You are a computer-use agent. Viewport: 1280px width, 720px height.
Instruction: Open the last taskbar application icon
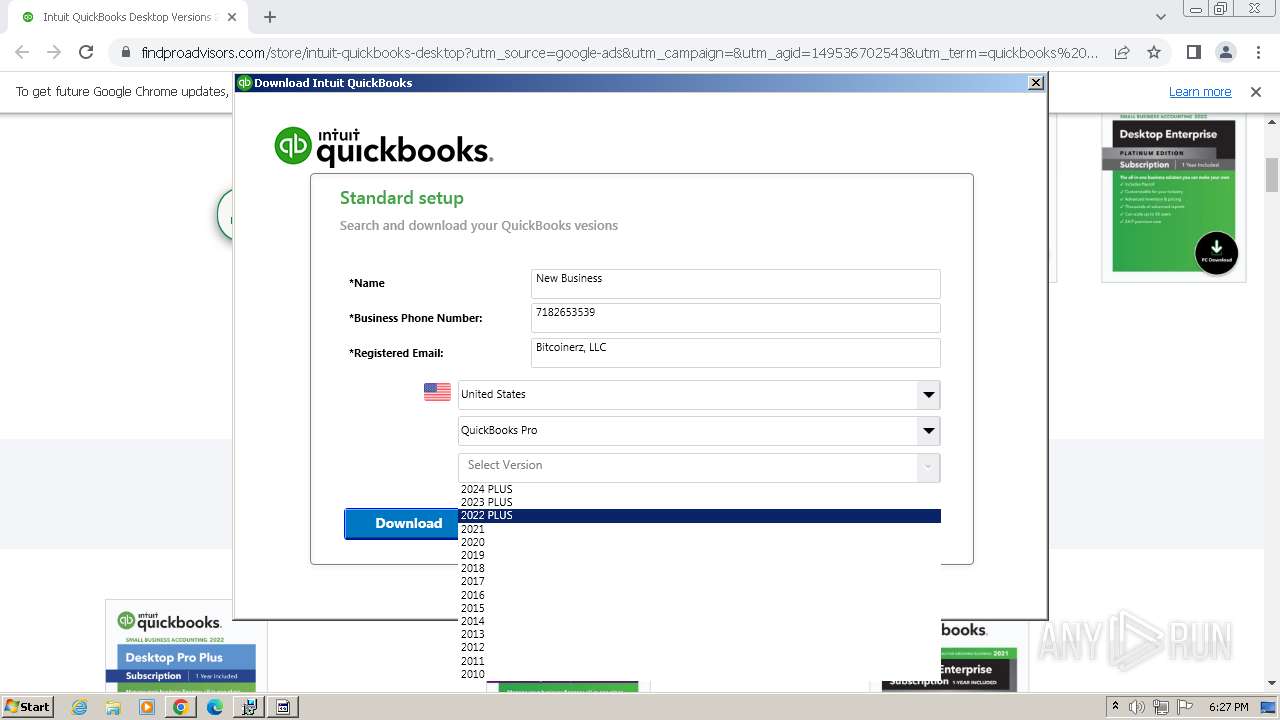pyautogui.click(x=283, y=707)
